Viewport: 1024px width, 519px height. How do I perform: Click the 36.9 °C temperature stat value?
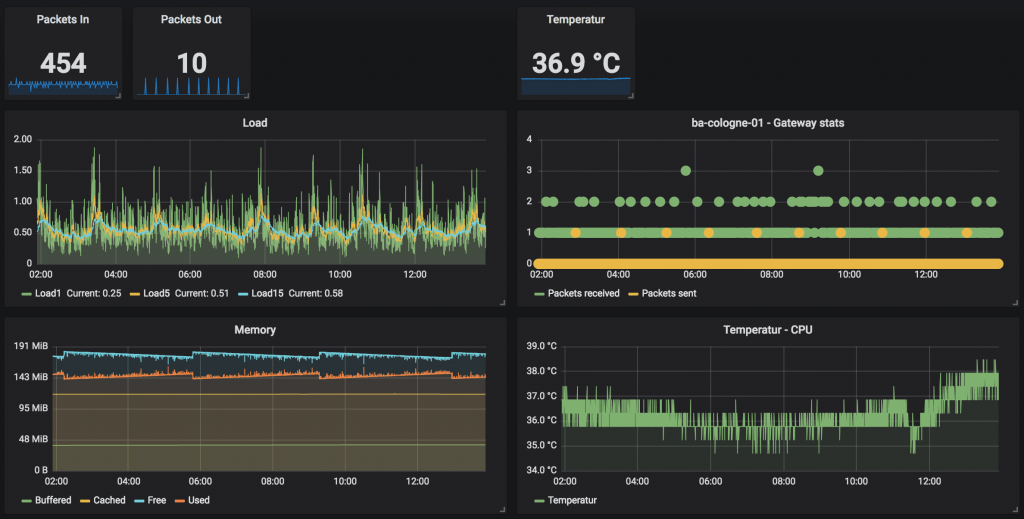pyautogui.click(x=575, y=64)
